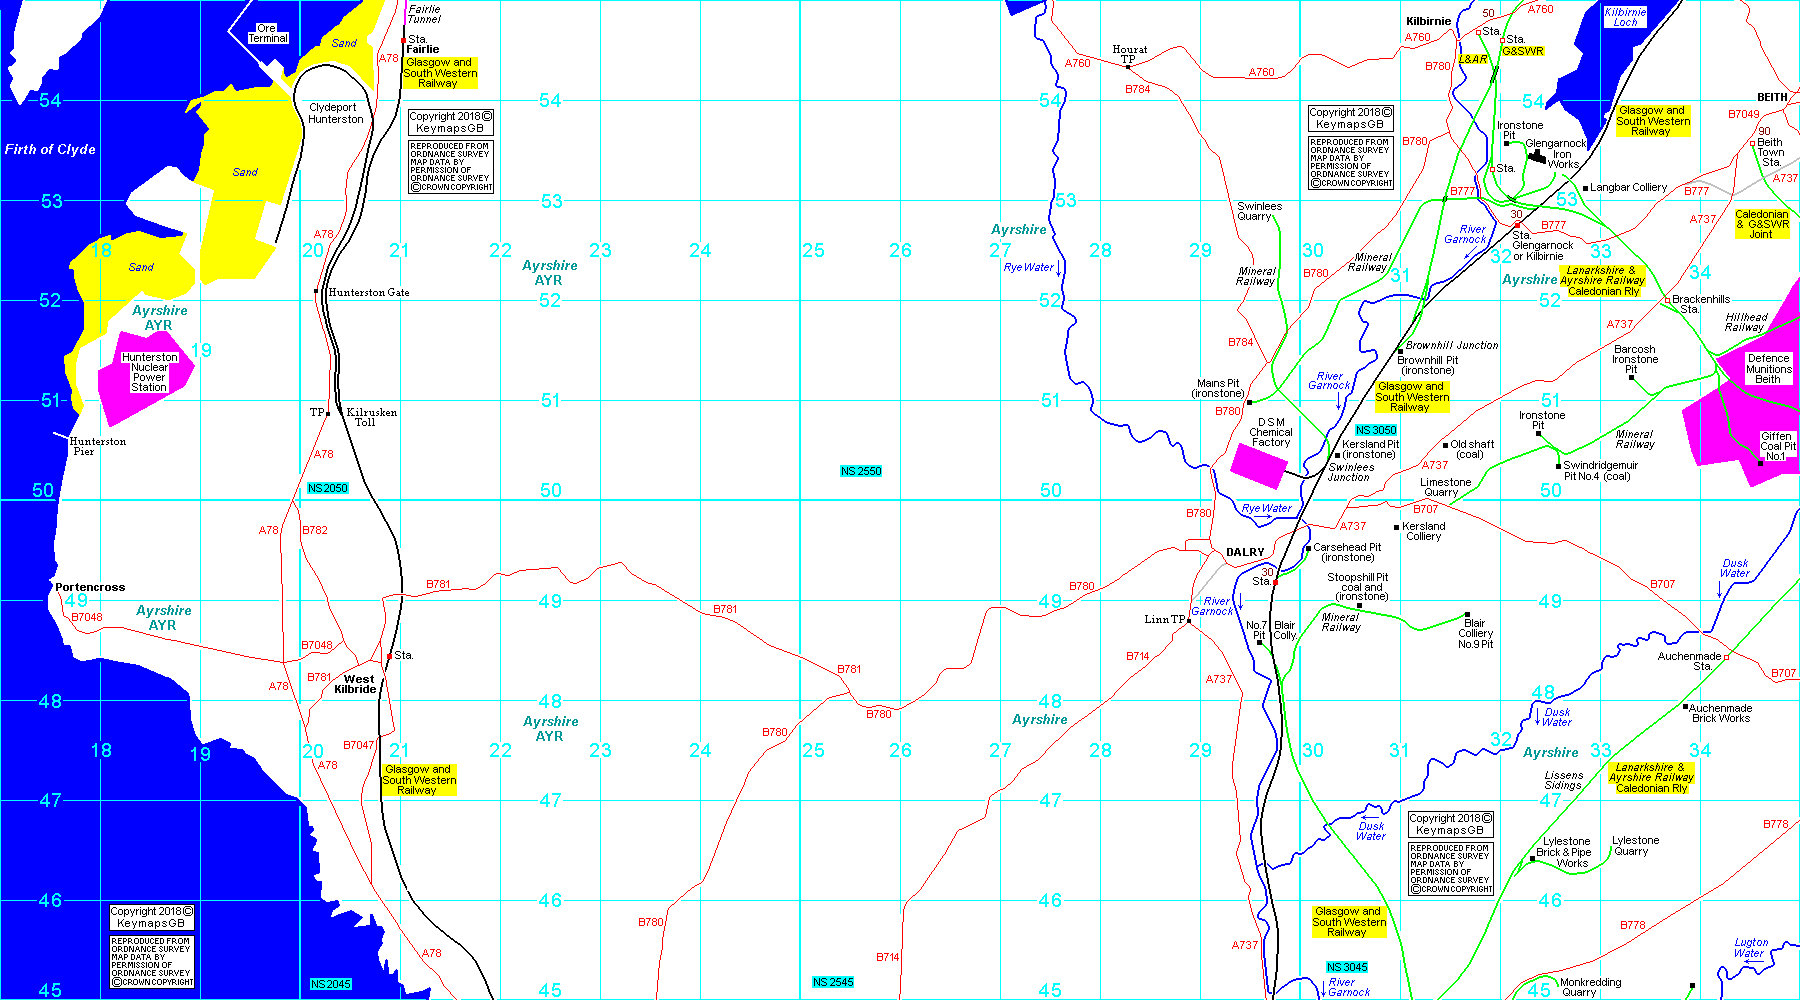Click the yellow L&AR railway label
This screenshot has width=1800, height=1000.
(1473, 59)
